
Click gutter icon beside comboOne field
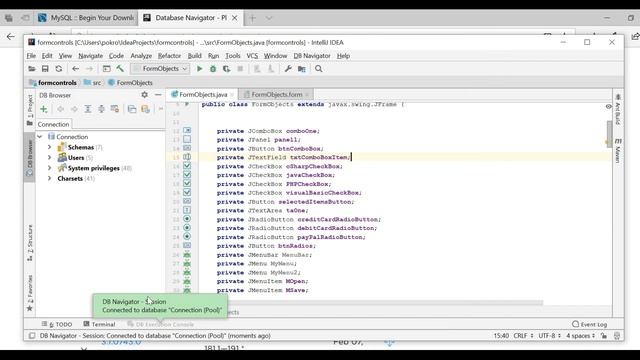coord(187,130)
